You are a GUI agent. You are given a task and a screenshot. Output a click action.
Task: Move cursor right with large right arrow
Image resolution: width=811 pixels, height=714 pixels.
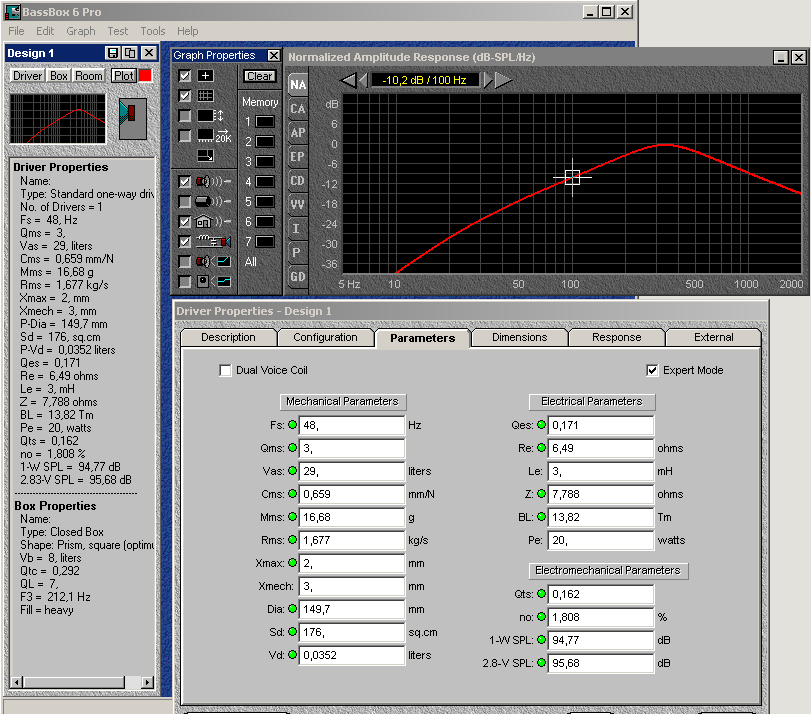click(x=503, y=80)
